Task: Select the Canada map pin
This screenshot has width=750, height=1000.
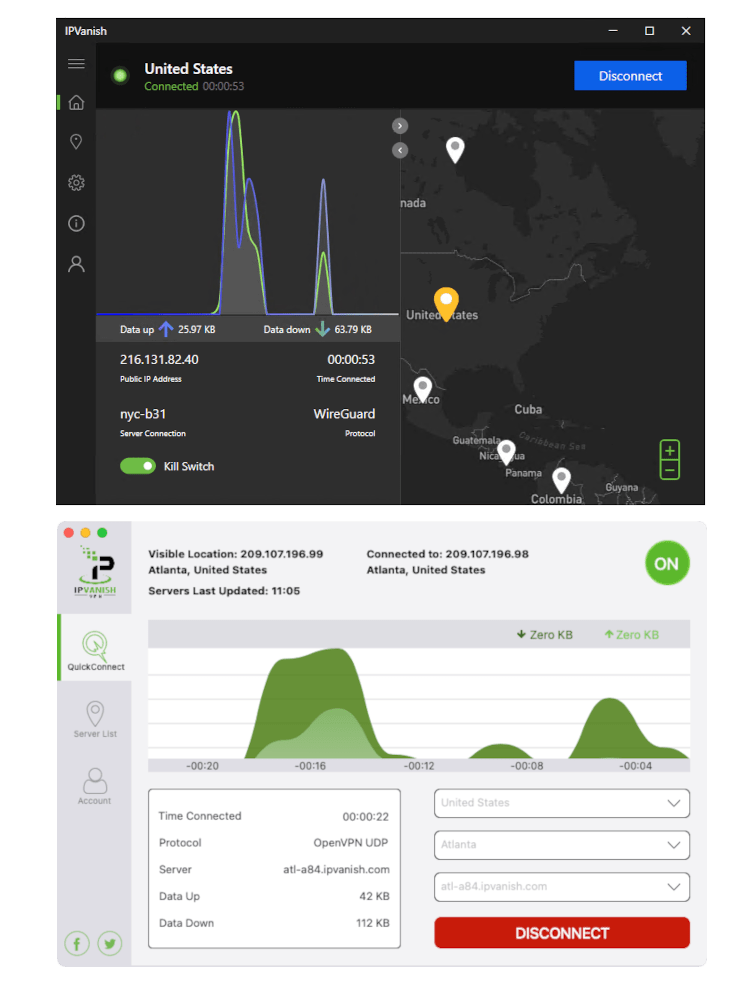Action: click(455, 150)
